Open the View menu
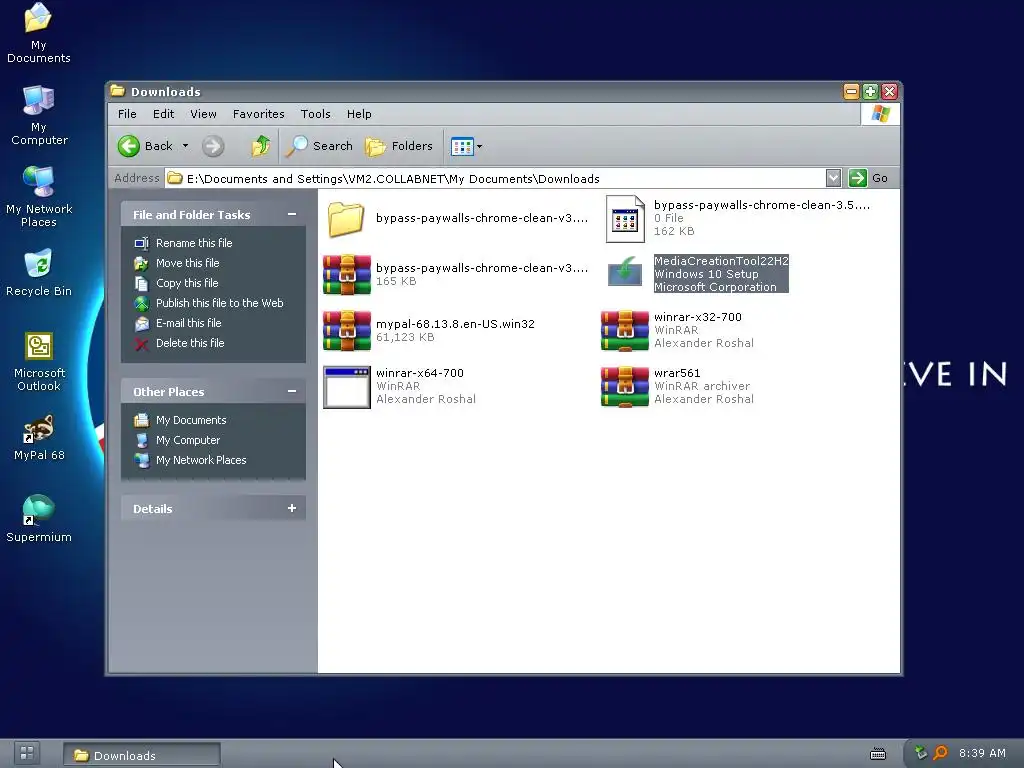This screenshot has height=768, width=1024. [x=203, y=114]
